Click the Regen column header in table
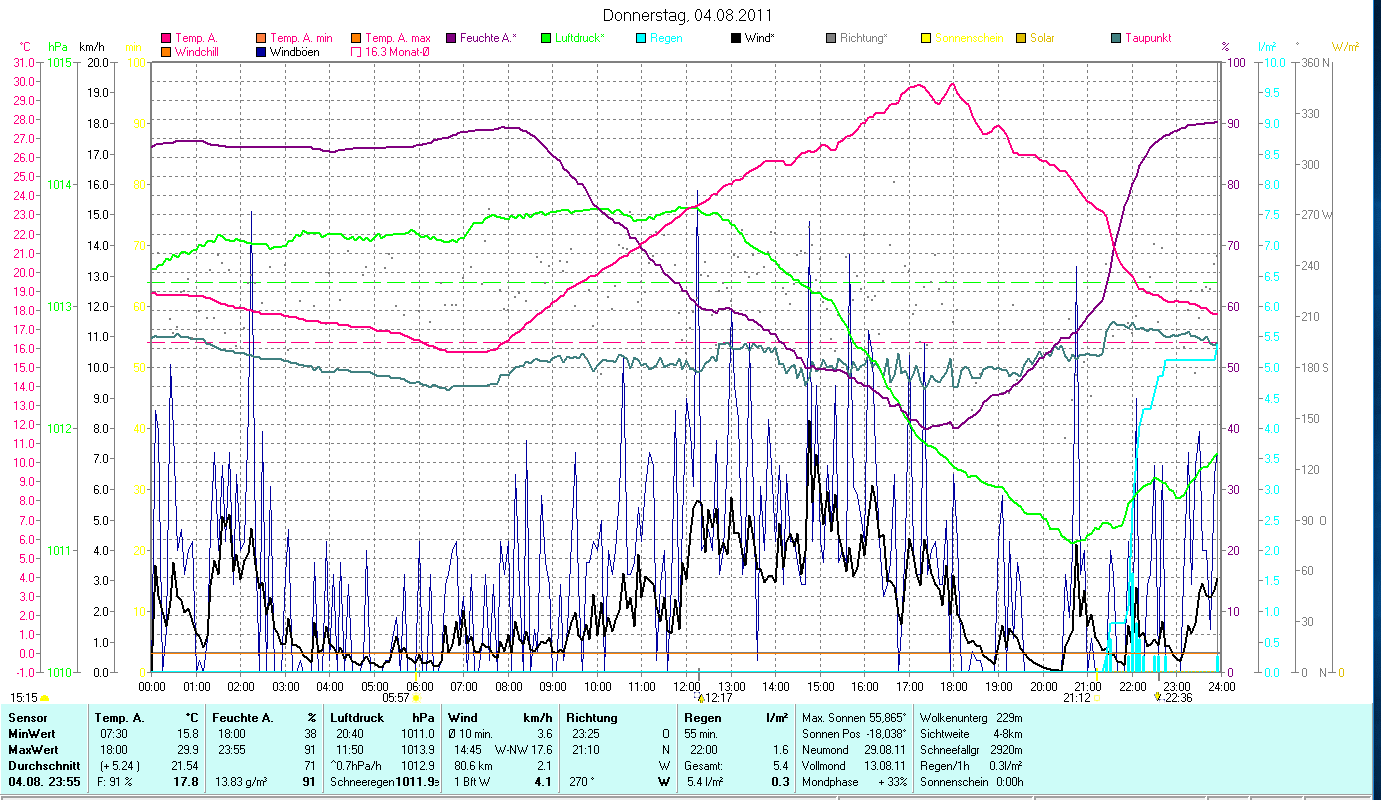This screenshot has width=1381, height=800. point(702,718)
